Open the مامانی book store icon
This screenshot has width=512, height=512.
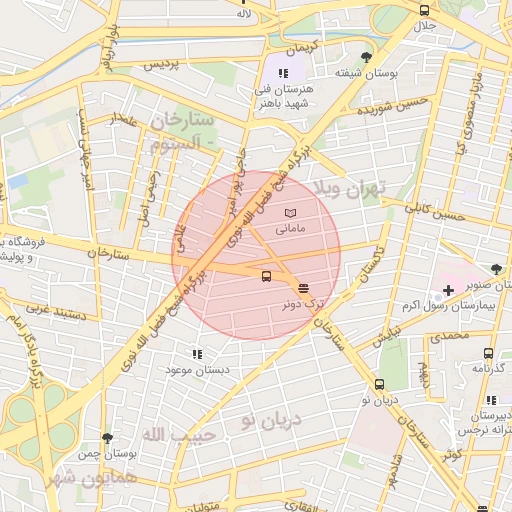click(290, 213)
